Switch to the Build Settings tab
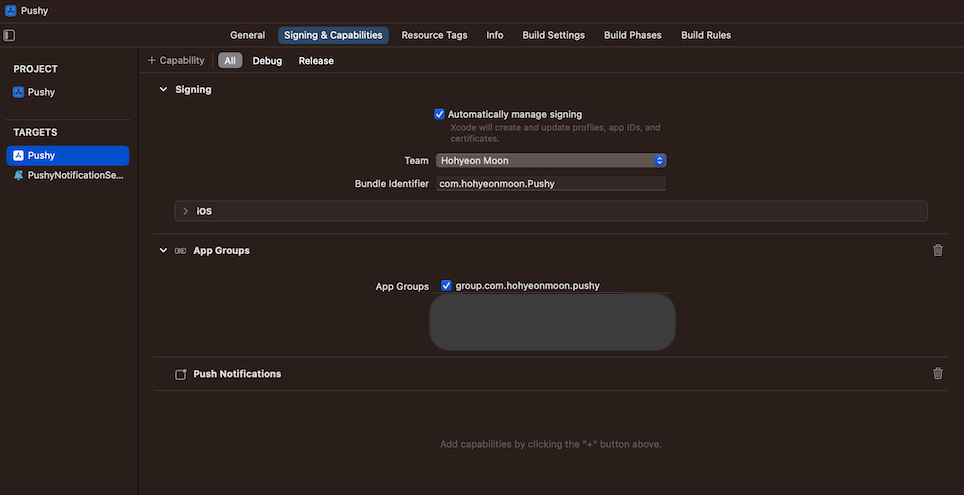This screenshot has width=964, height=495. pyautogui.click(x=553, y=35)
